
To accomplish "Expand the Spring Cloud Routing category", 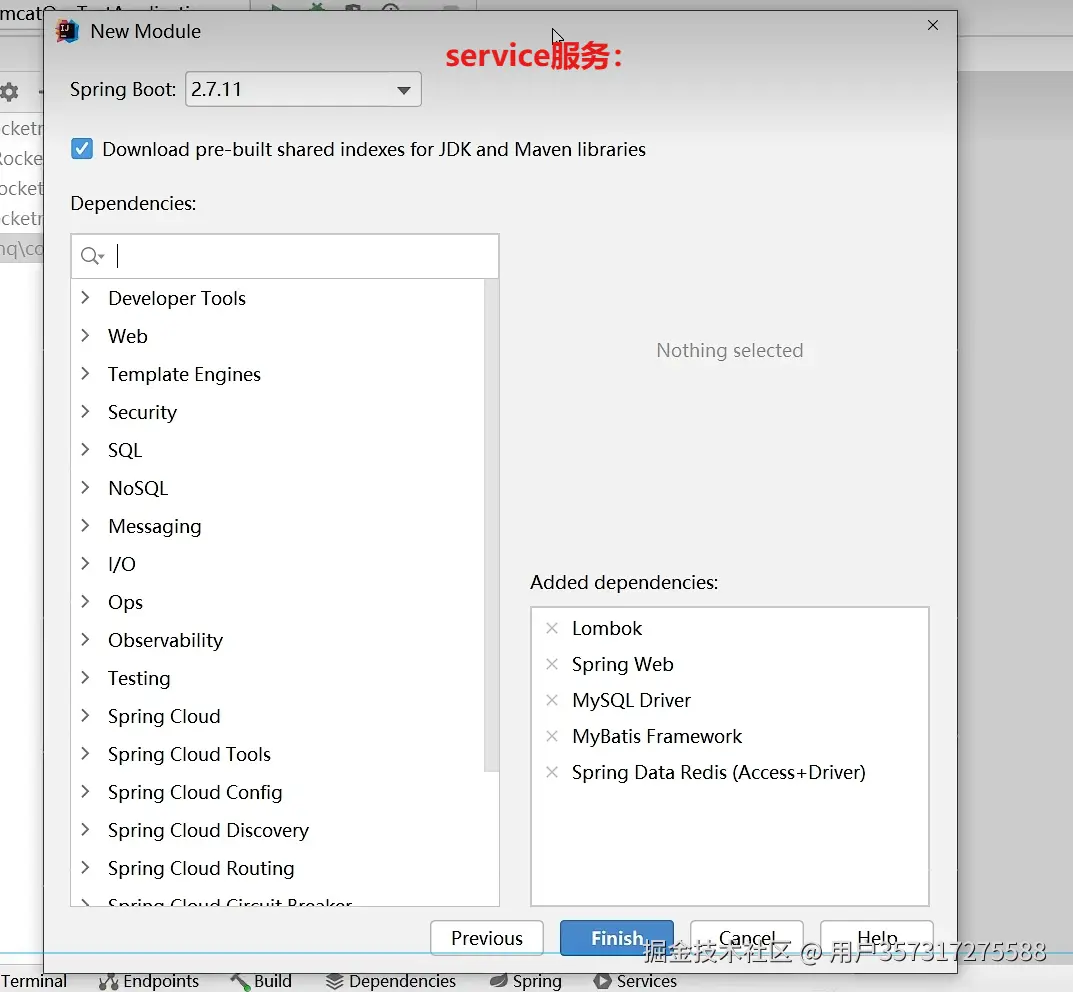I will coord(86,867).
